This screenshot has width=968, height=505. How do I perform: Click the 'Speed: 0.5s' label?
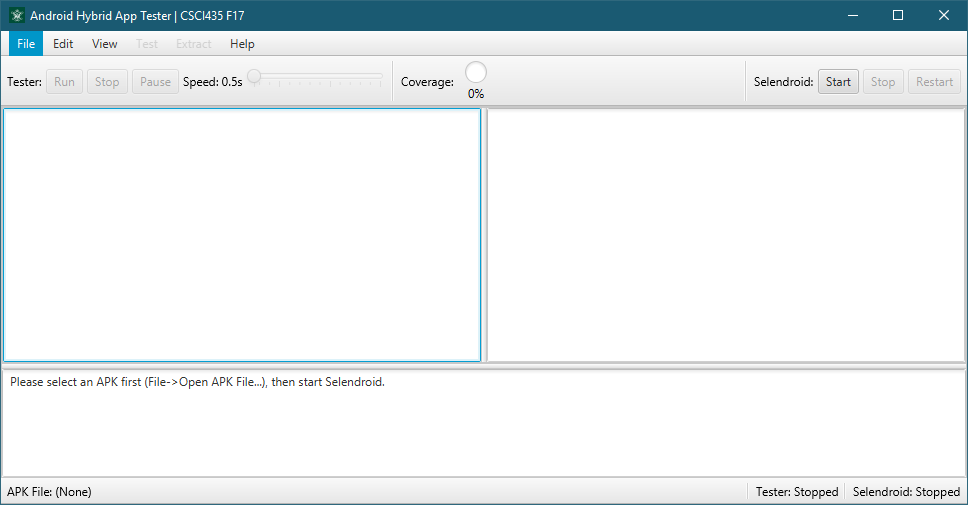(x=212, y=81)
